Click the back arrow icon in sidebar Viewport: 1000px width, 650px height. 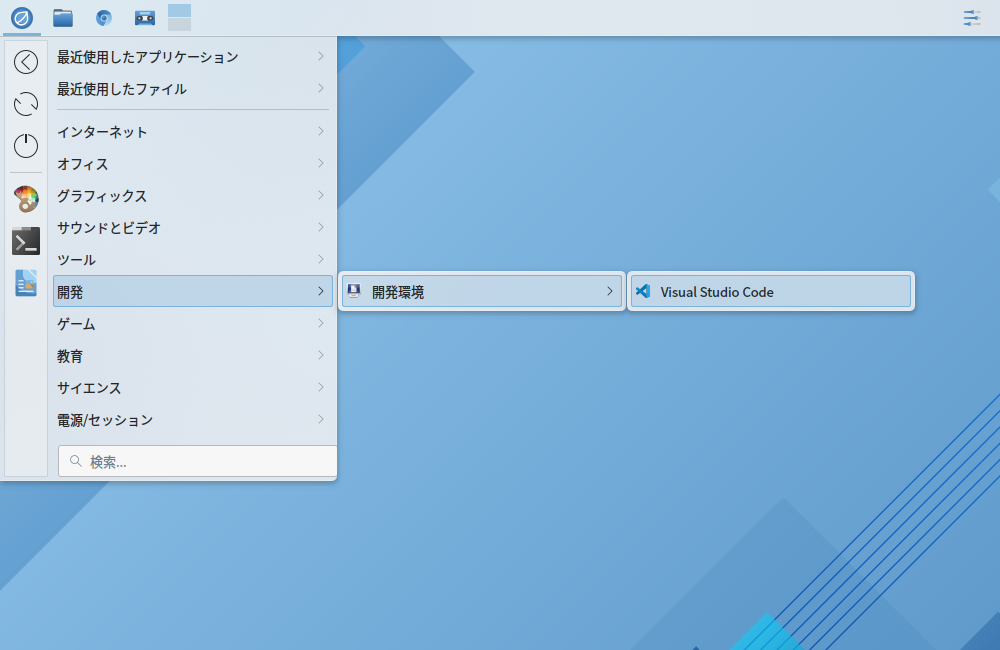tap(25, 62)
